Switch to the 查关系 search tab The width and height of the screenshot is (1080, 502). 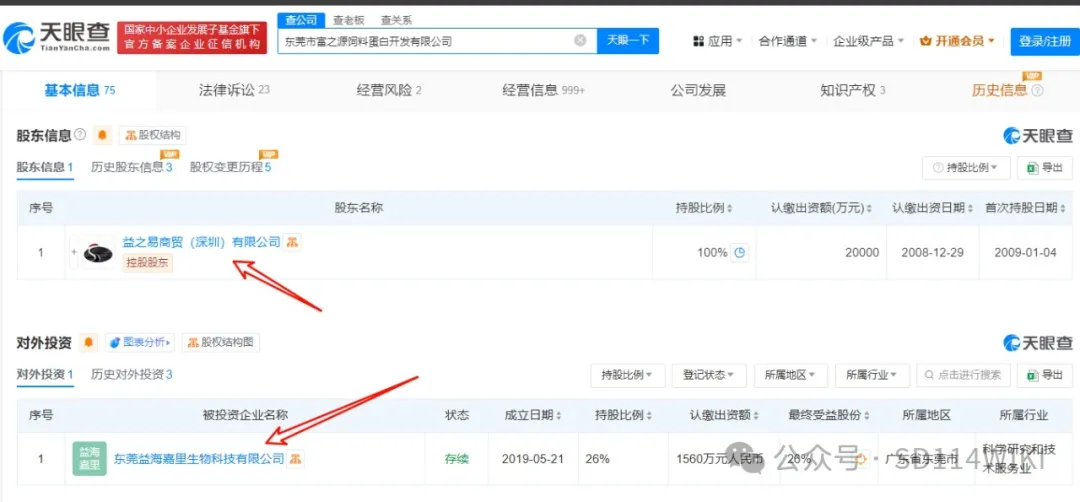tap(395, 20)
